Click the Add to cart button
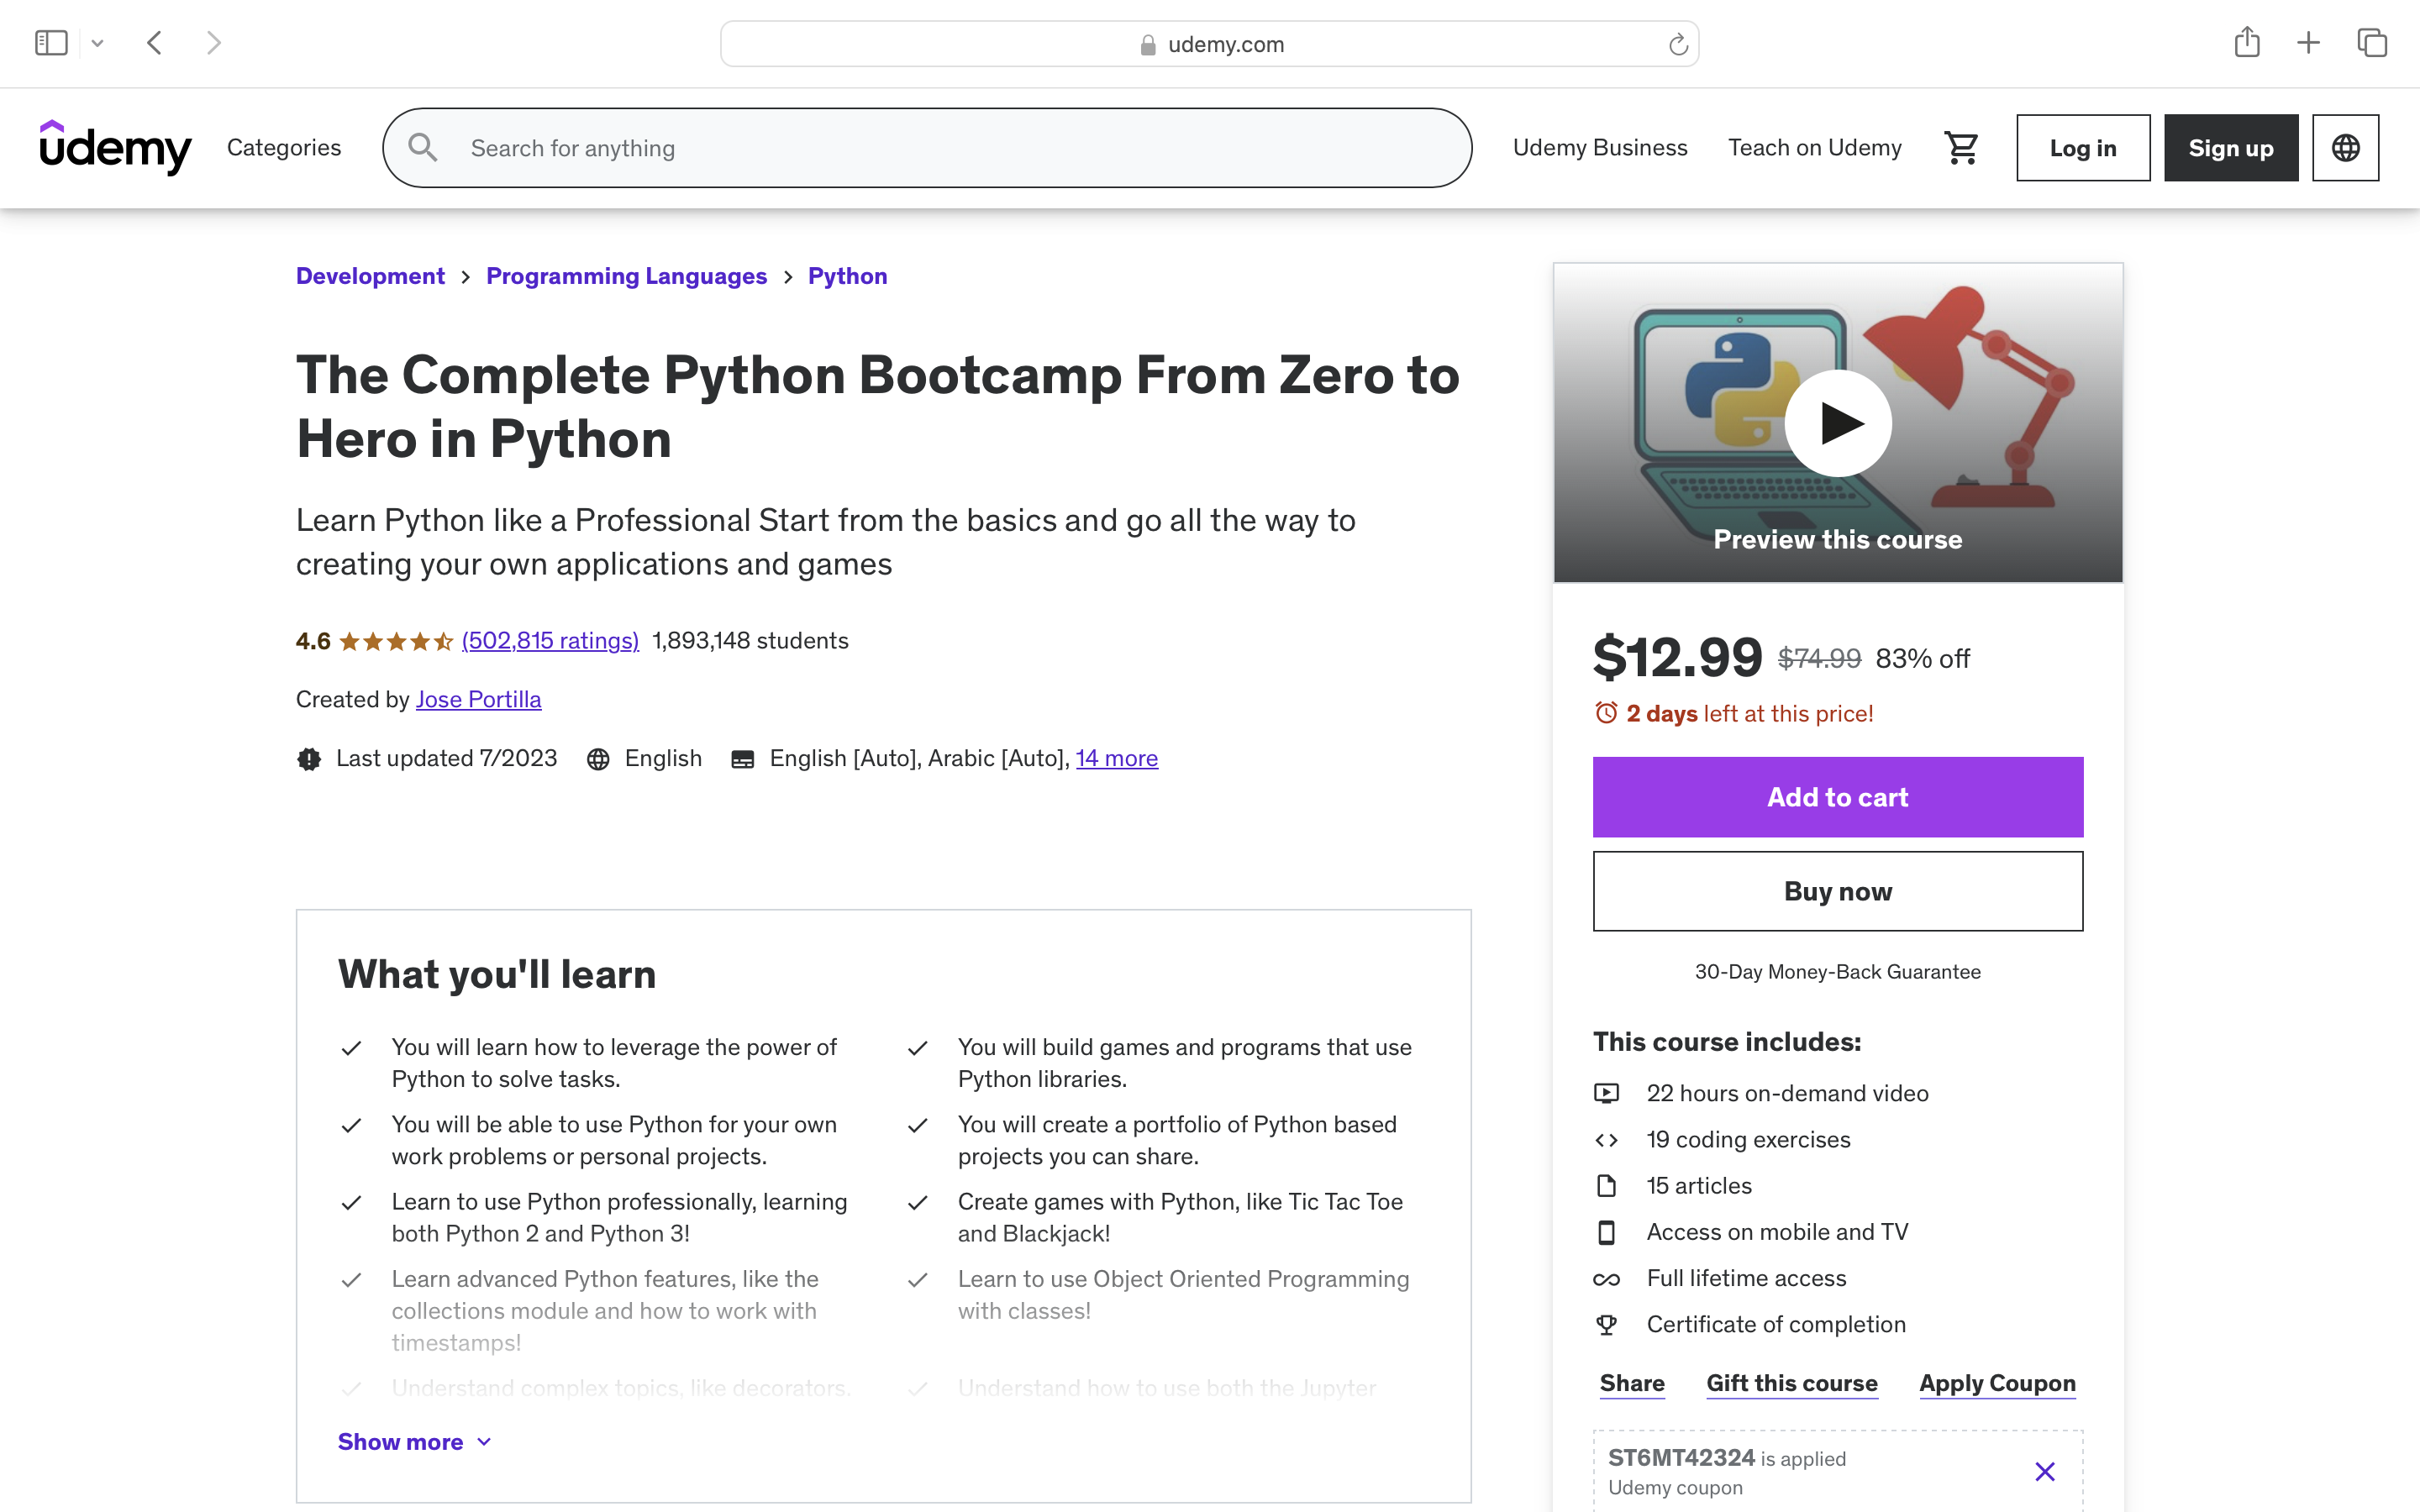2420x1512 pixels. (1837, 797)
